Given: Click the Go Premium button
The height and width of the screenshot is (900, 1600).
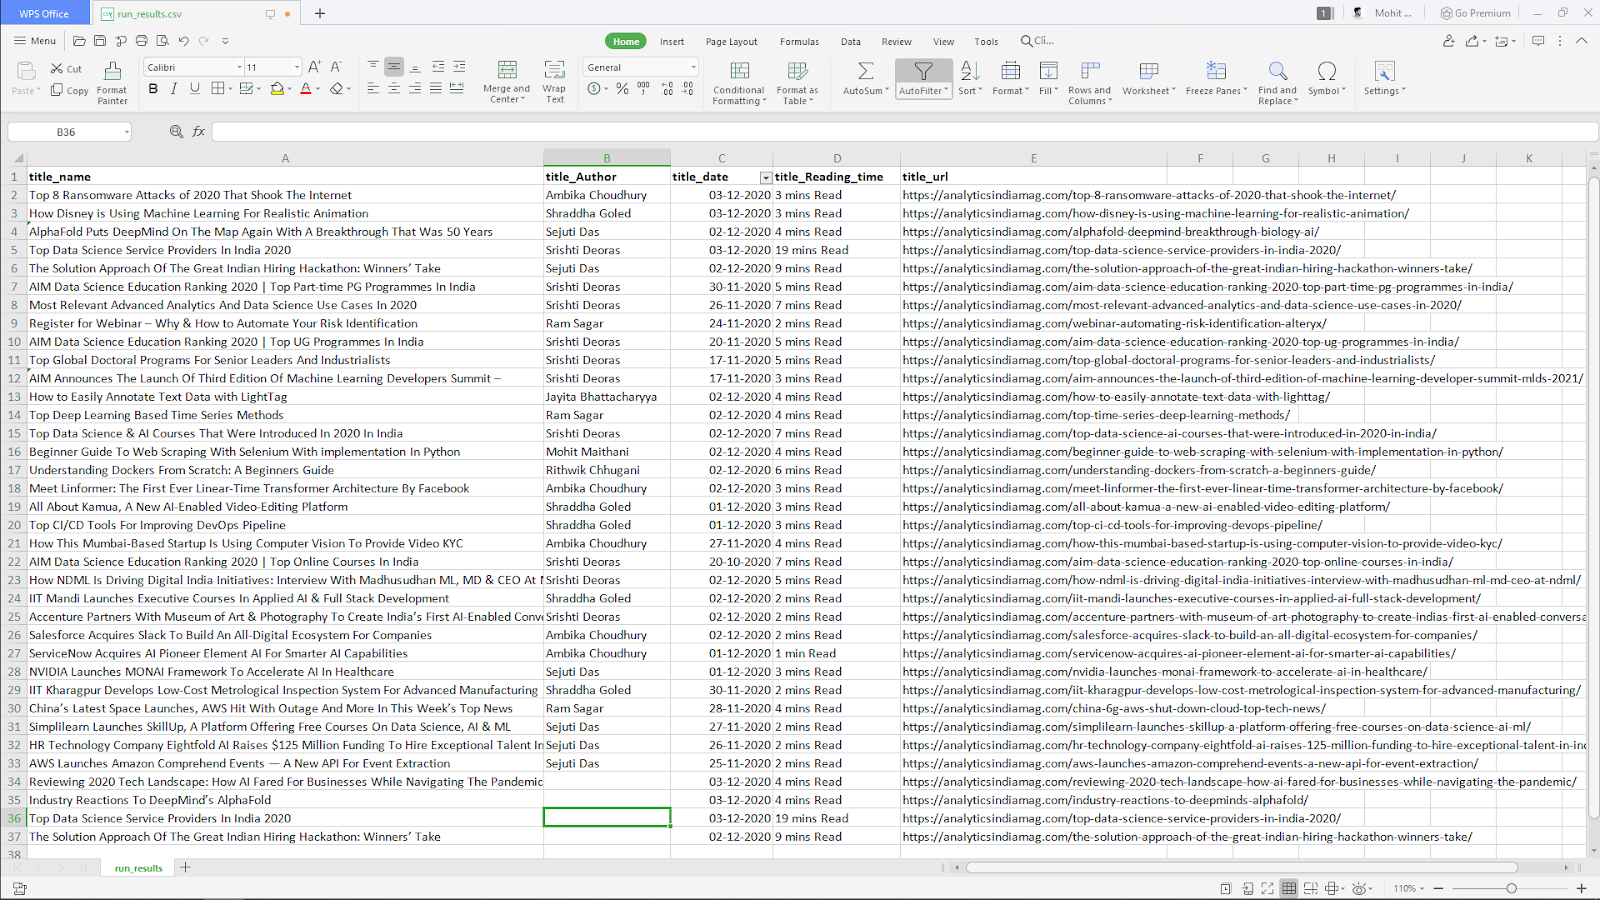Looking at the screenshot, I should [x=1475, y=13].
